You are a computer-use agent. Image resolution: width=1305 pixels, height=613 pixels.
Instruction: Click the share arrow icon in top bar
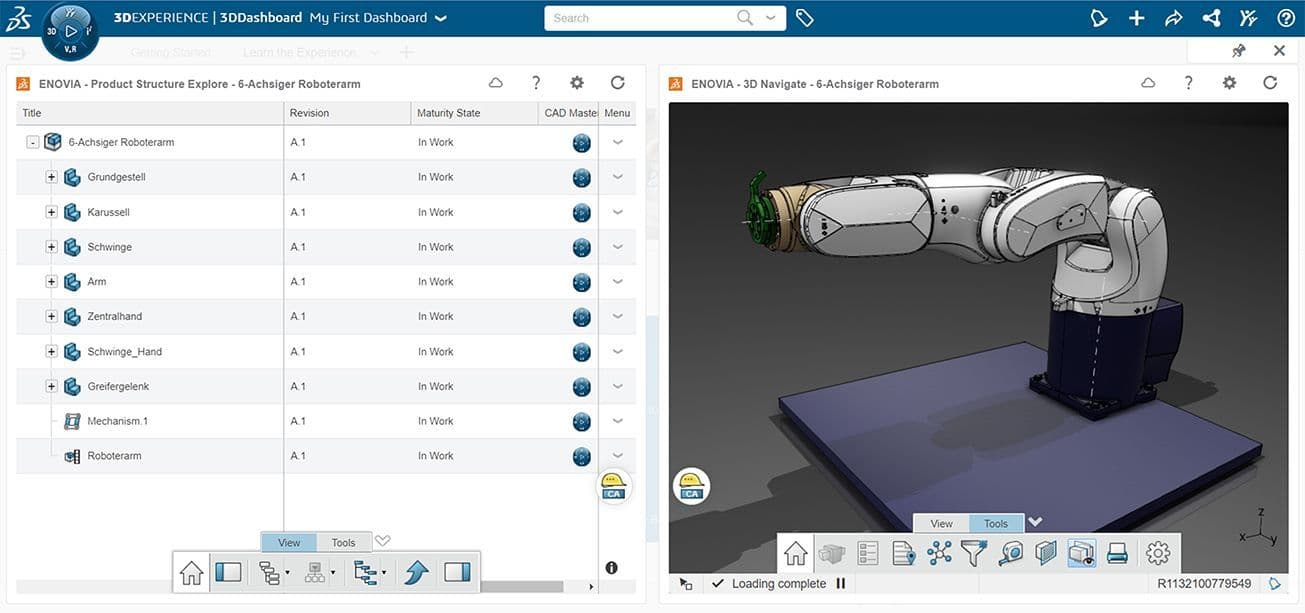pyautogui.click(x=1174, y=18)
